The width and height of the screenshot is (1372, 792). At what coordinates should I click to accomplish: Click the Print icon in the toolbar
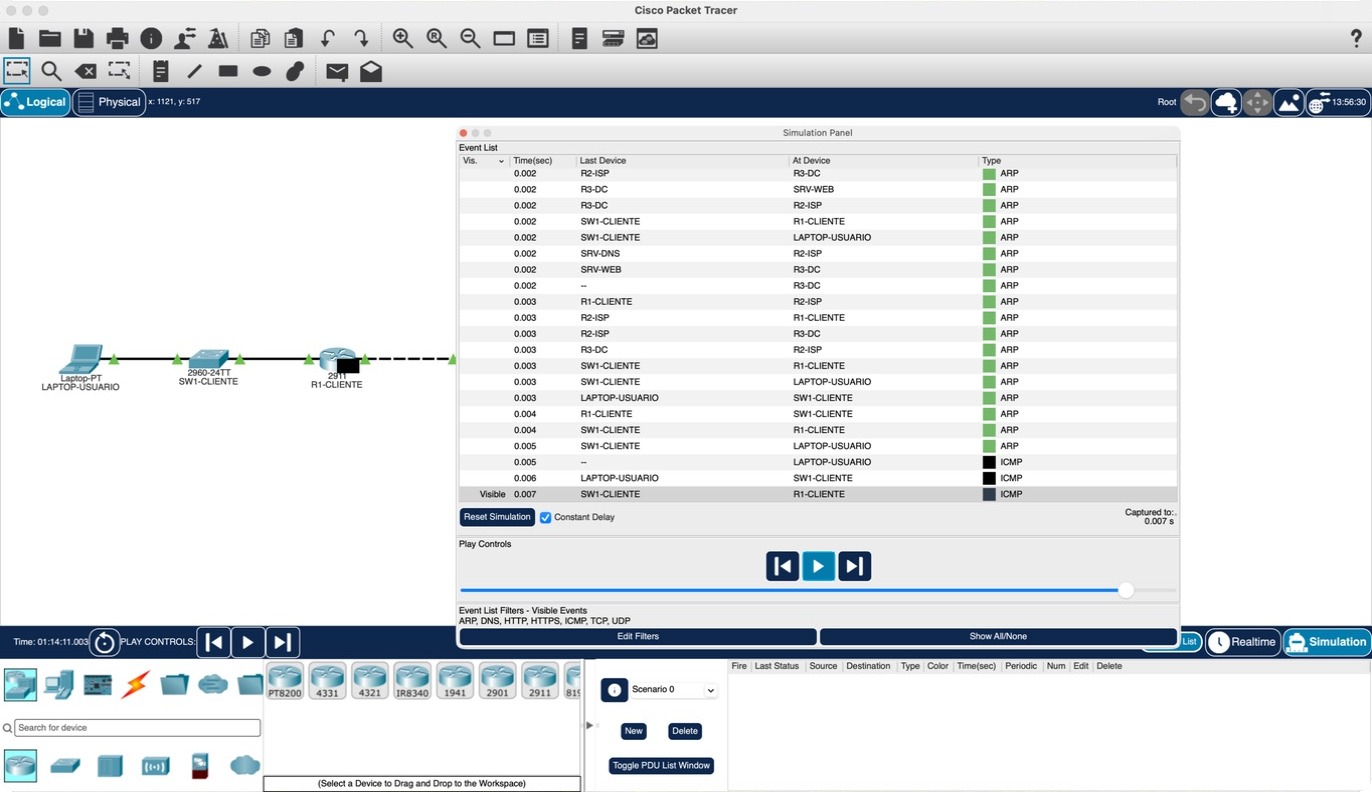118,39
